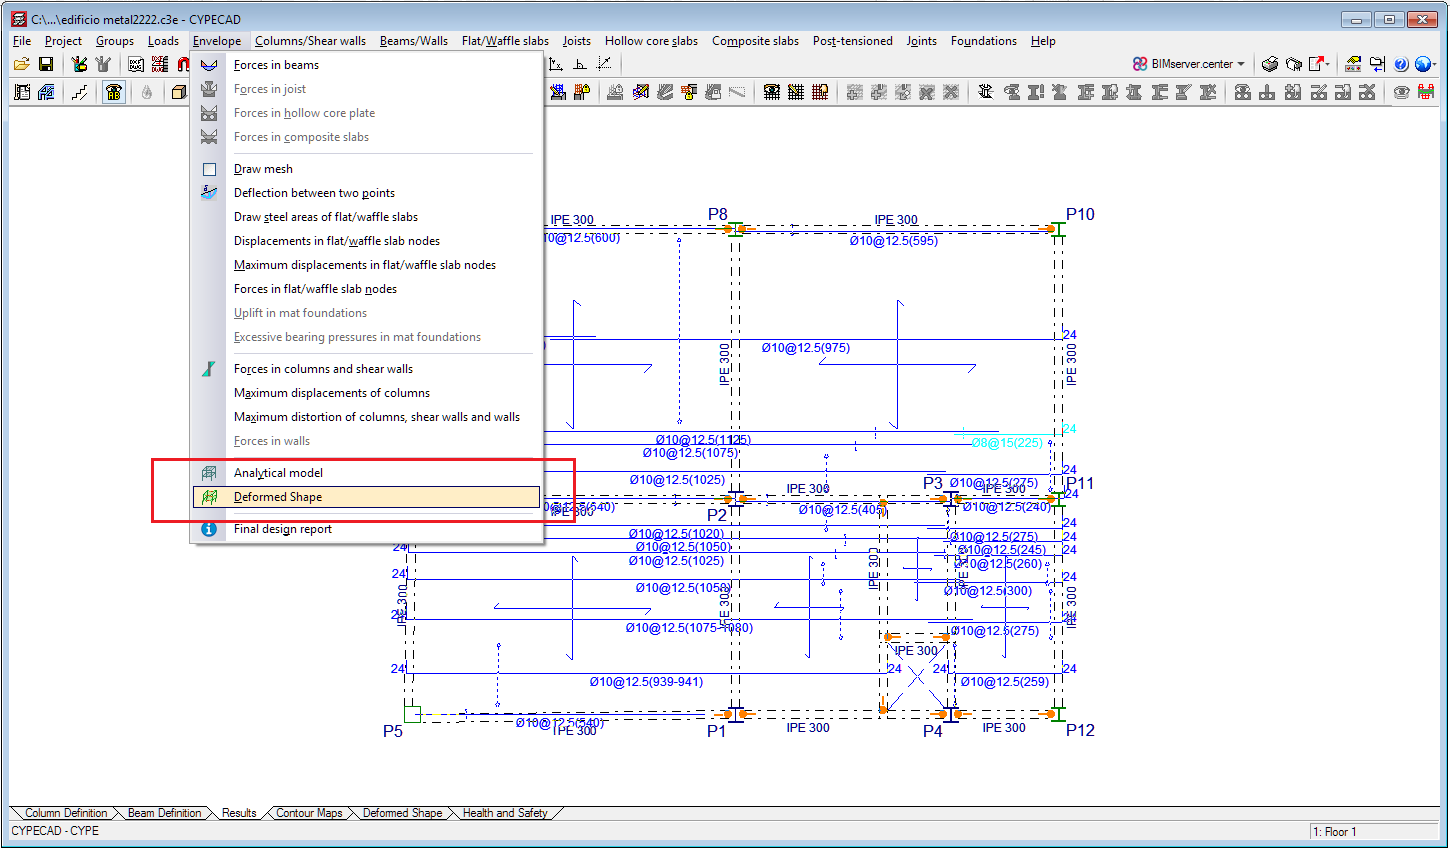The width and height of the screenshot is (1450, 850).
Task: Switch to the Contour Maps tab
Action: pyautogui.click(x=309, y=813)
